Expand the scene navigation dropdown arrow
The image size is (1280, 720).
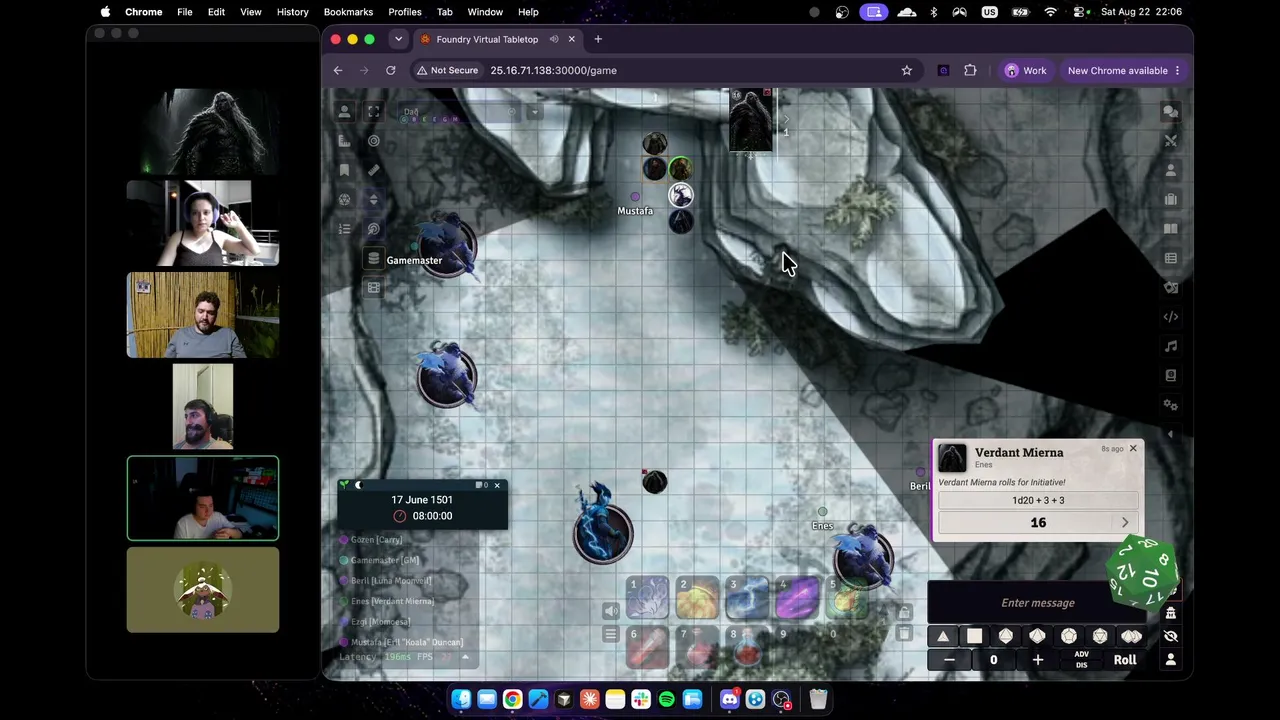[x=534, y=112]
